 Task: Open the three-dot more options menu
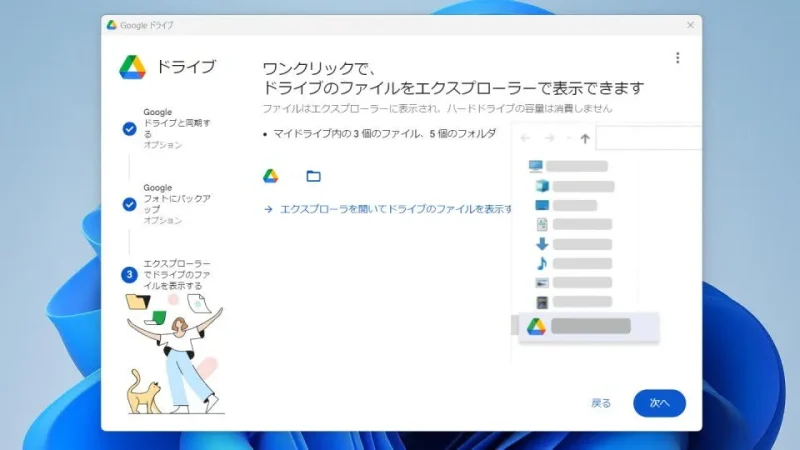point(677,58)
